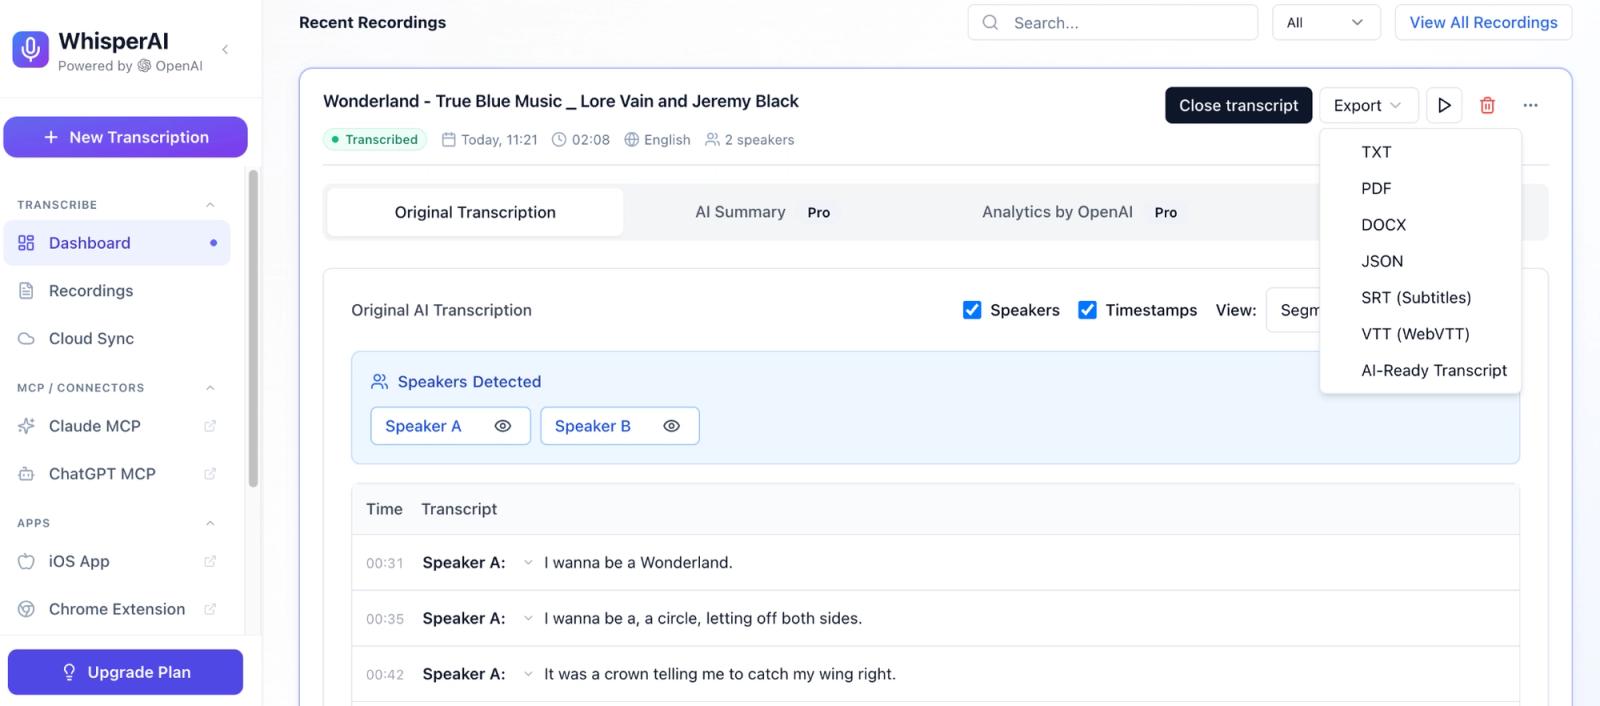Click the search magnifier icon
Screen dimensions: 1600x706
point(990,22)
